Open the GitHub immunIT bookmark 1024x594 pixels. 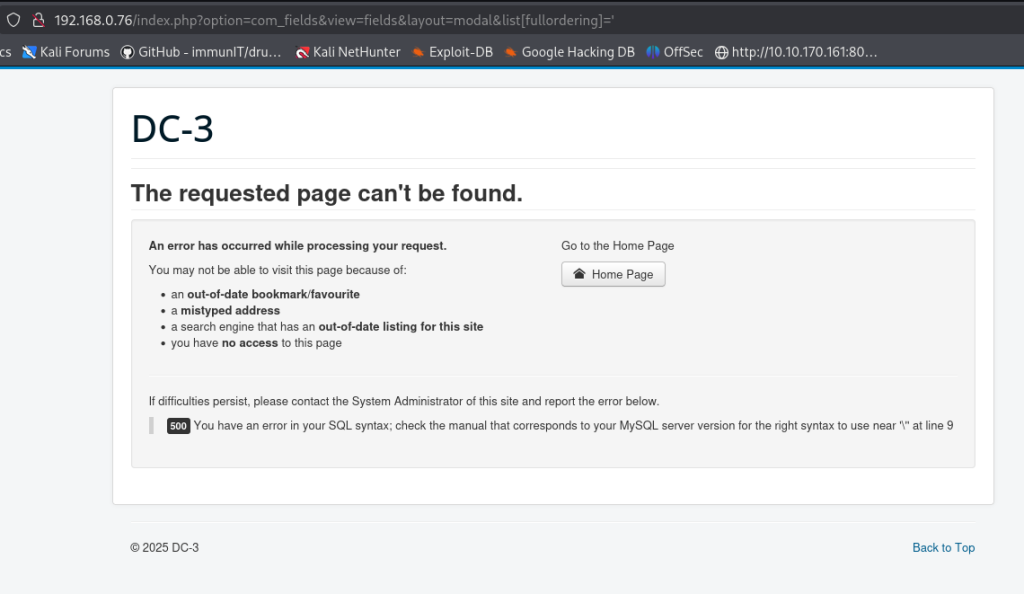(201, 52)
